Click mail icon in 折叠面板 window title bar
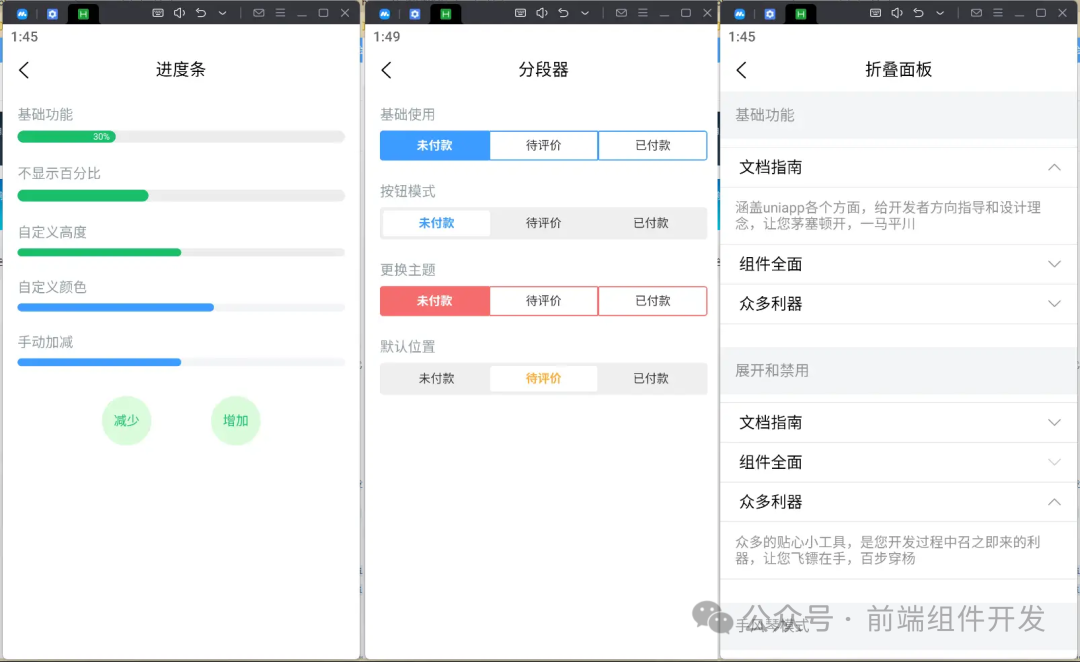 click(x=976, y=13)
